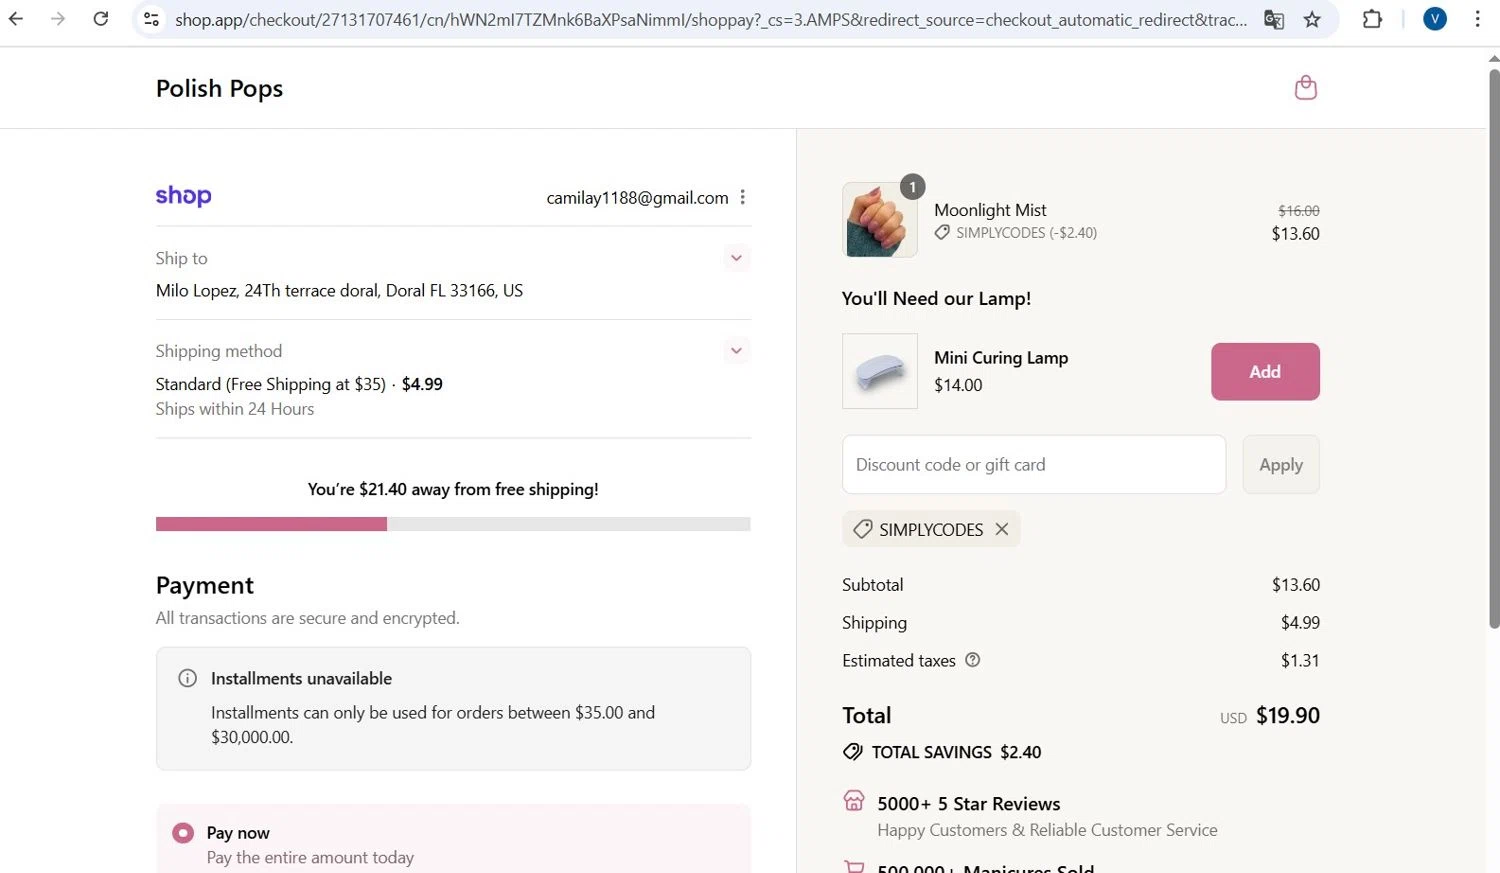Open Chrome three-dot menu
This screenshot has height=873, width=1500.
point(1477,19)
